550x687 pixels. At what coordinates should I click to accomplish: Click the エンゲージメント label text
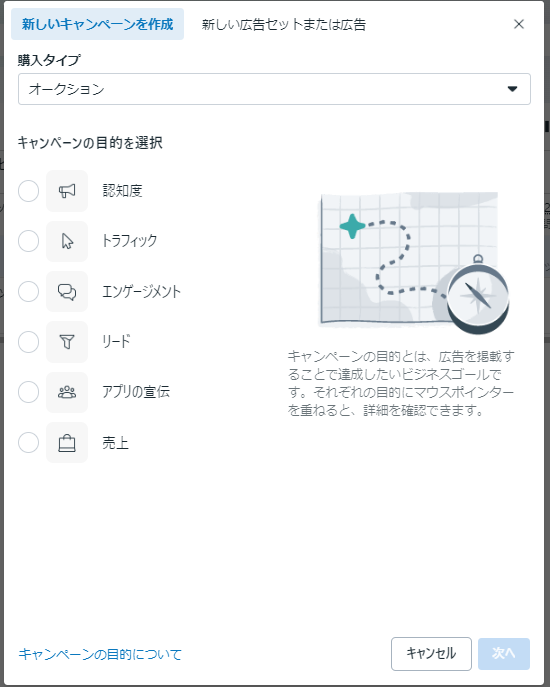point(141,291)
